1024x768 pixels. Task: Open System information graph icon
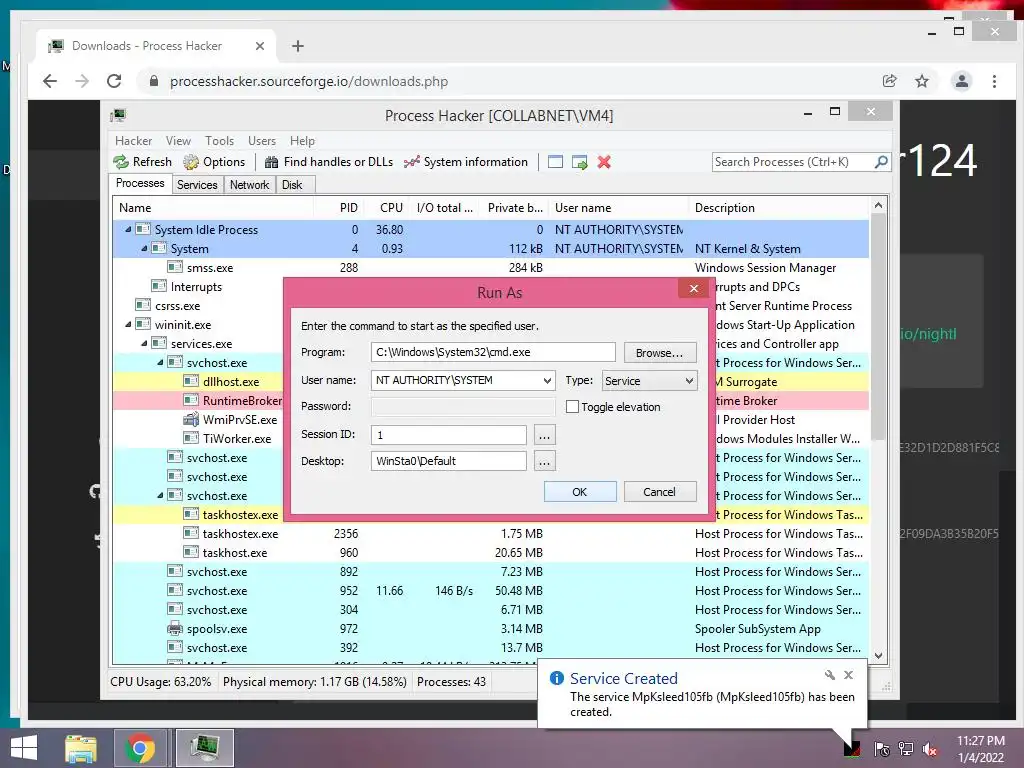coord(411,162)
